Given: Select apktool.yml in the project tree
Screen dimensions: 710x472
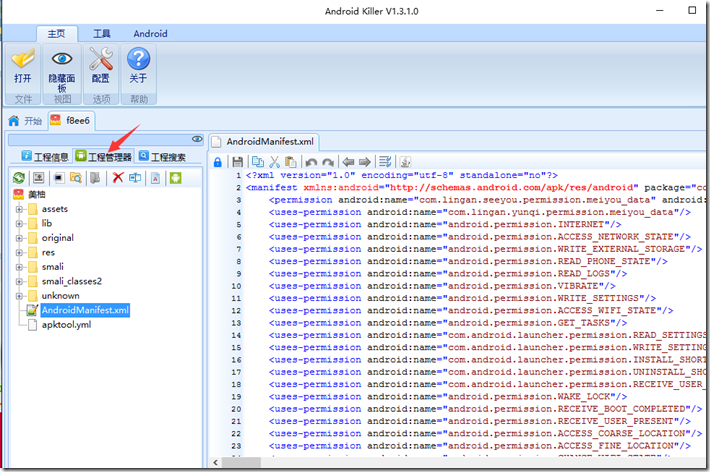Looking at the screenshot, I should tap(66, 325).
